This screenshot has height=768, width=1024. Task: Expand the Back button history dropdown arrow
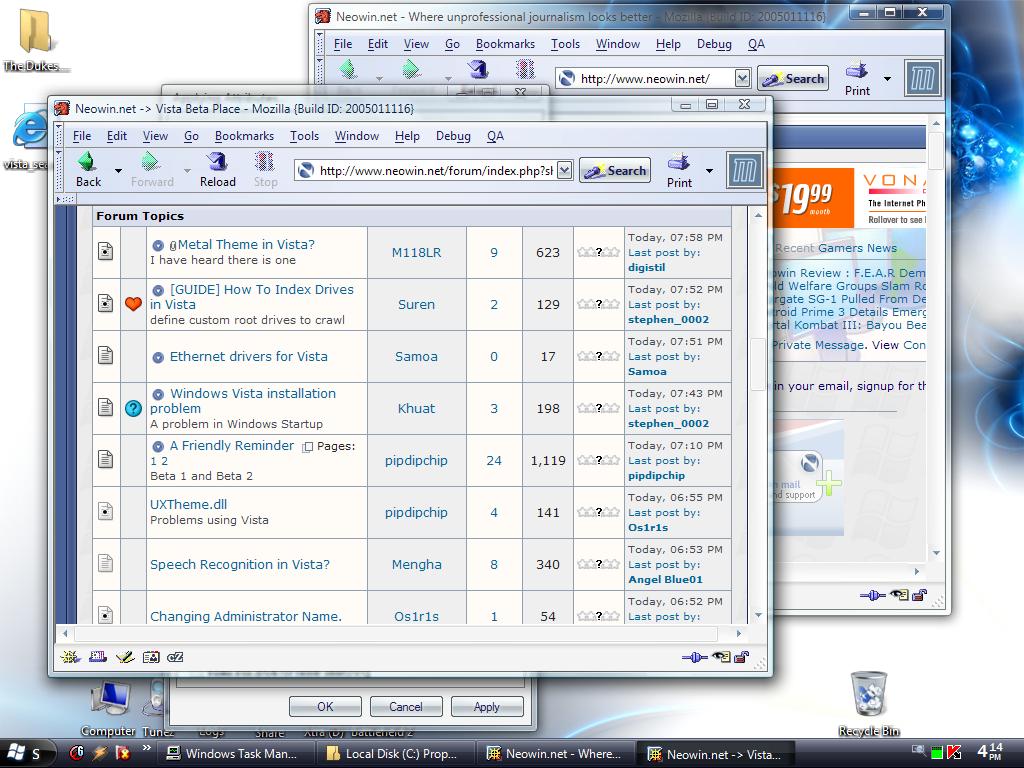click(x=118, y=171)
